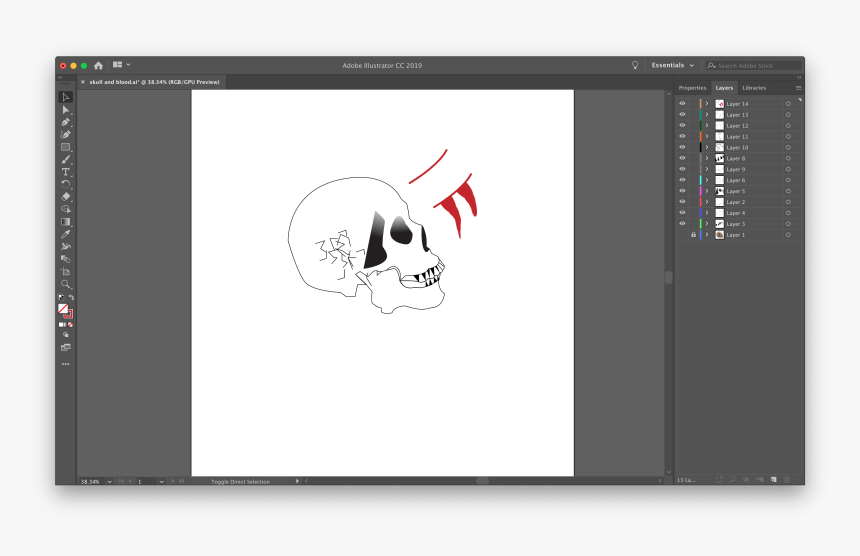Unlock Layer 1 via lock icon

[693, 235]
